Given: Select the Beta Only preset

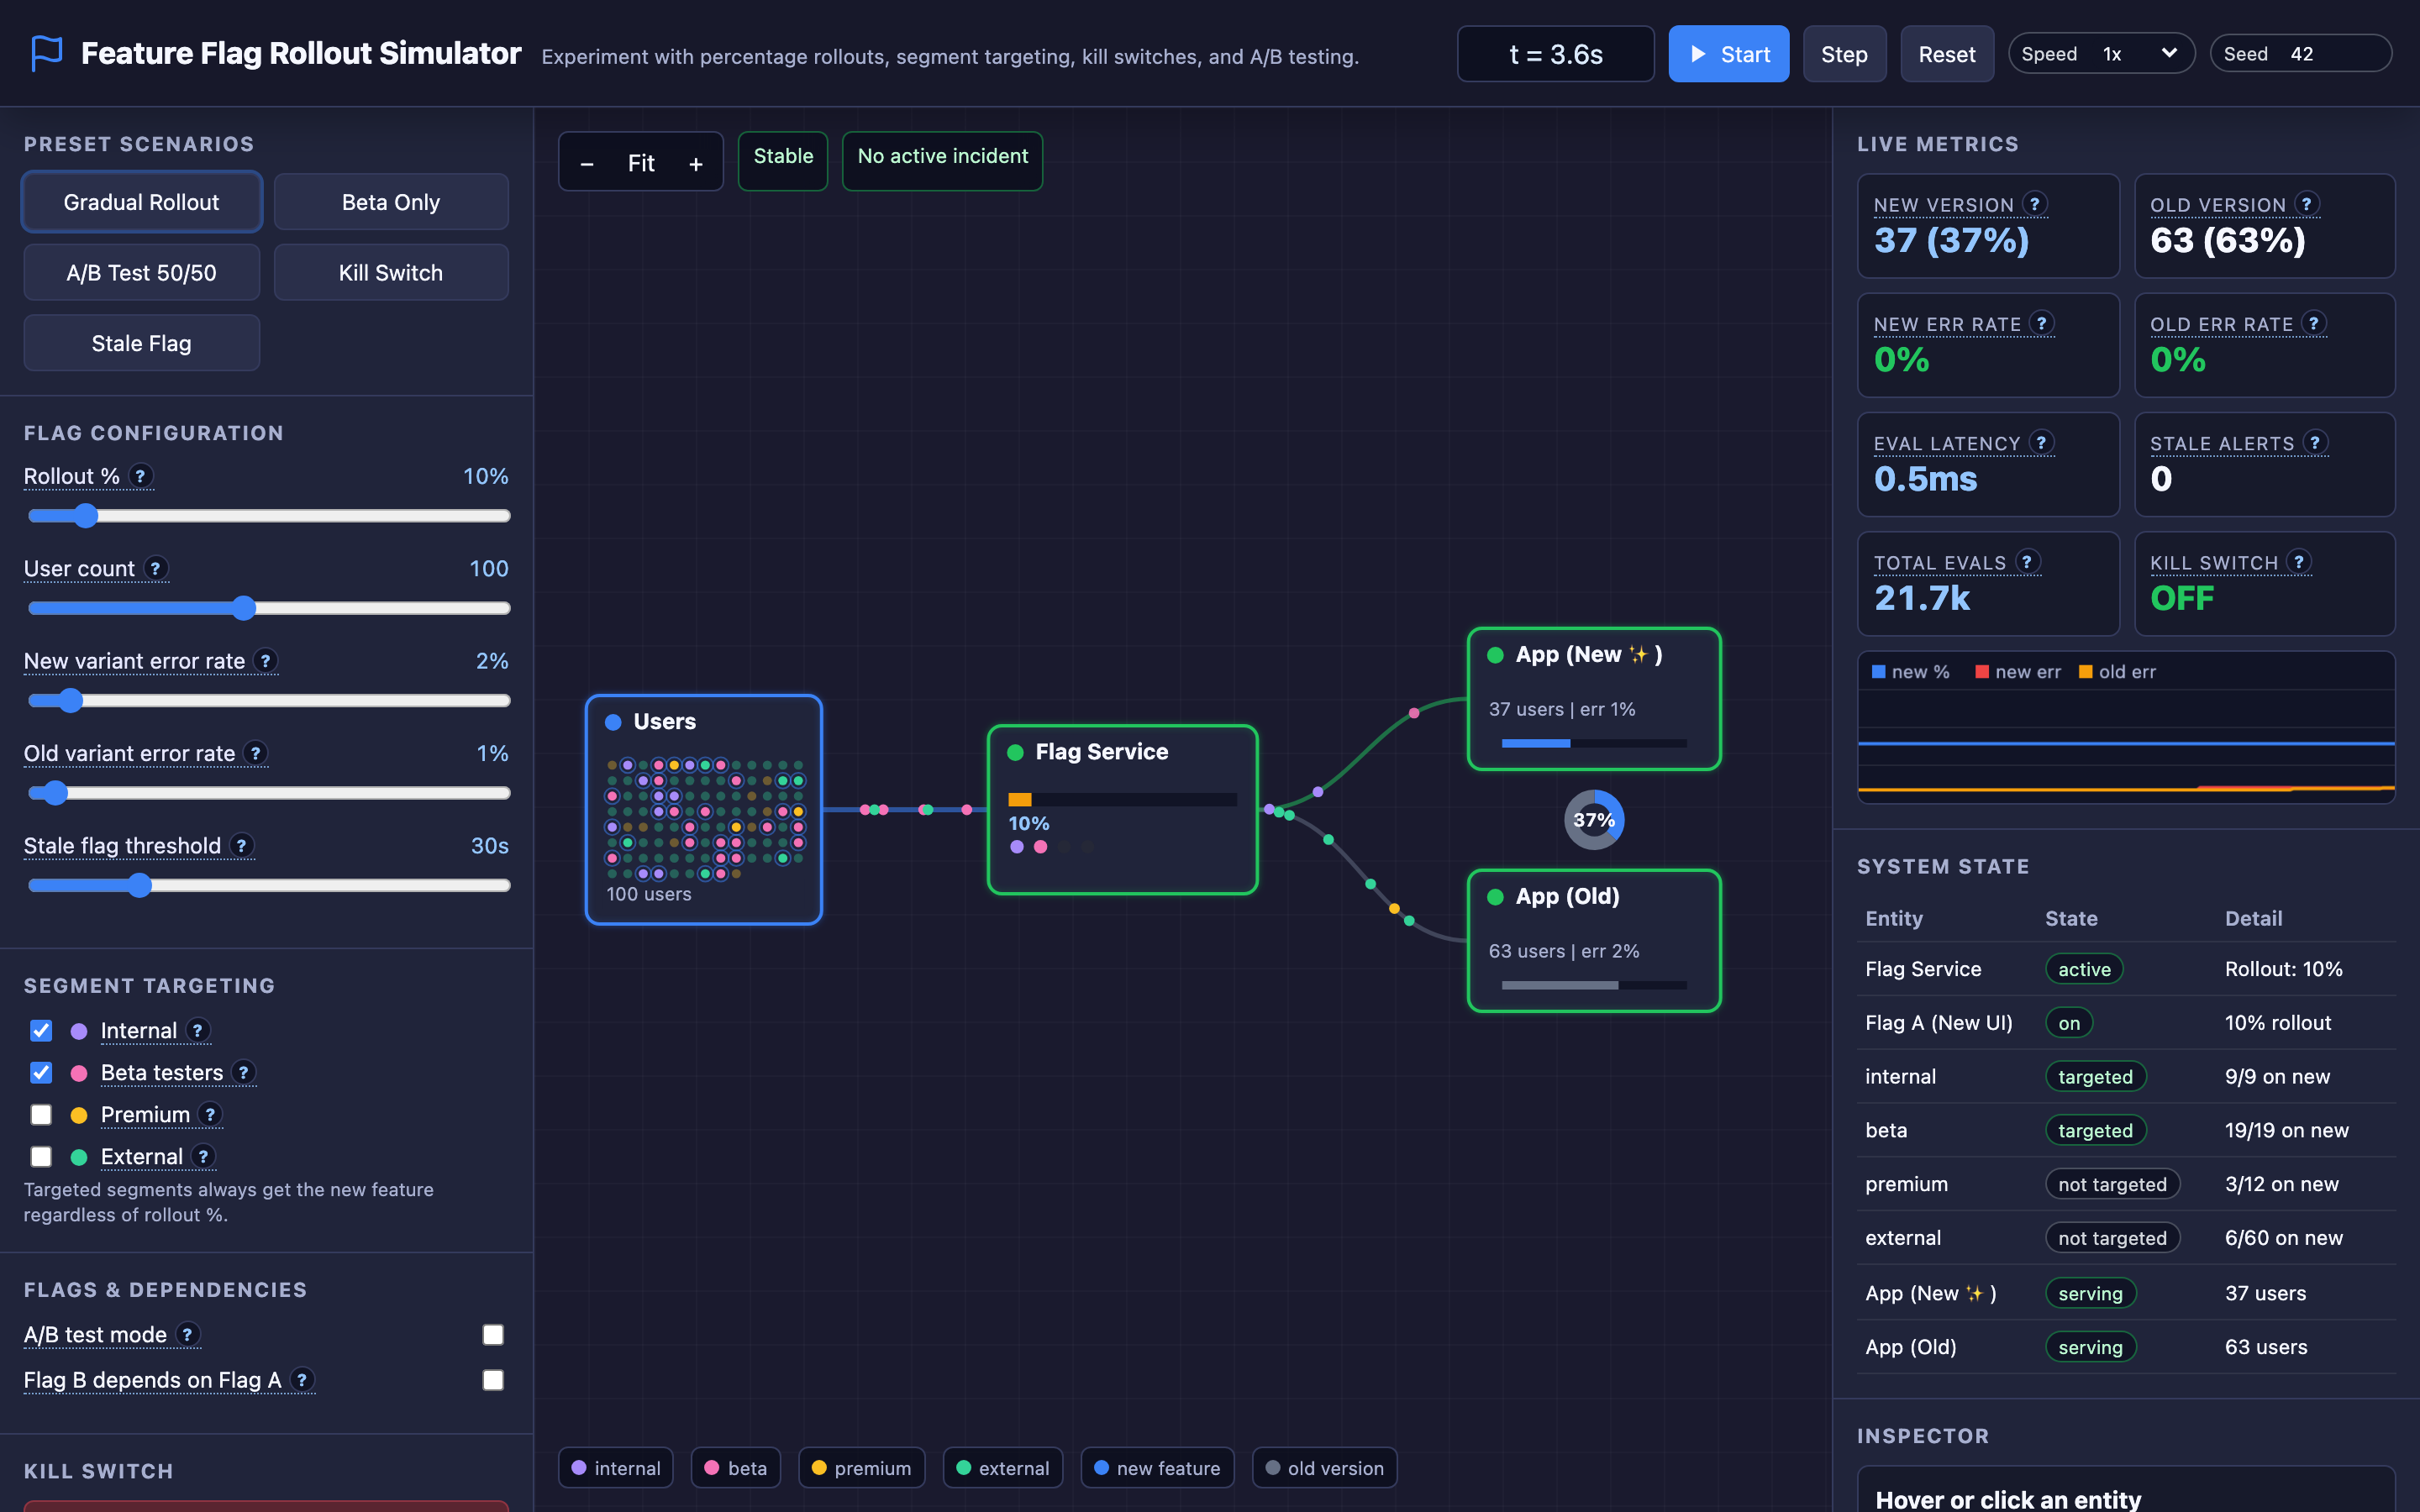Looking at the screenshot, I should (391, 202).
